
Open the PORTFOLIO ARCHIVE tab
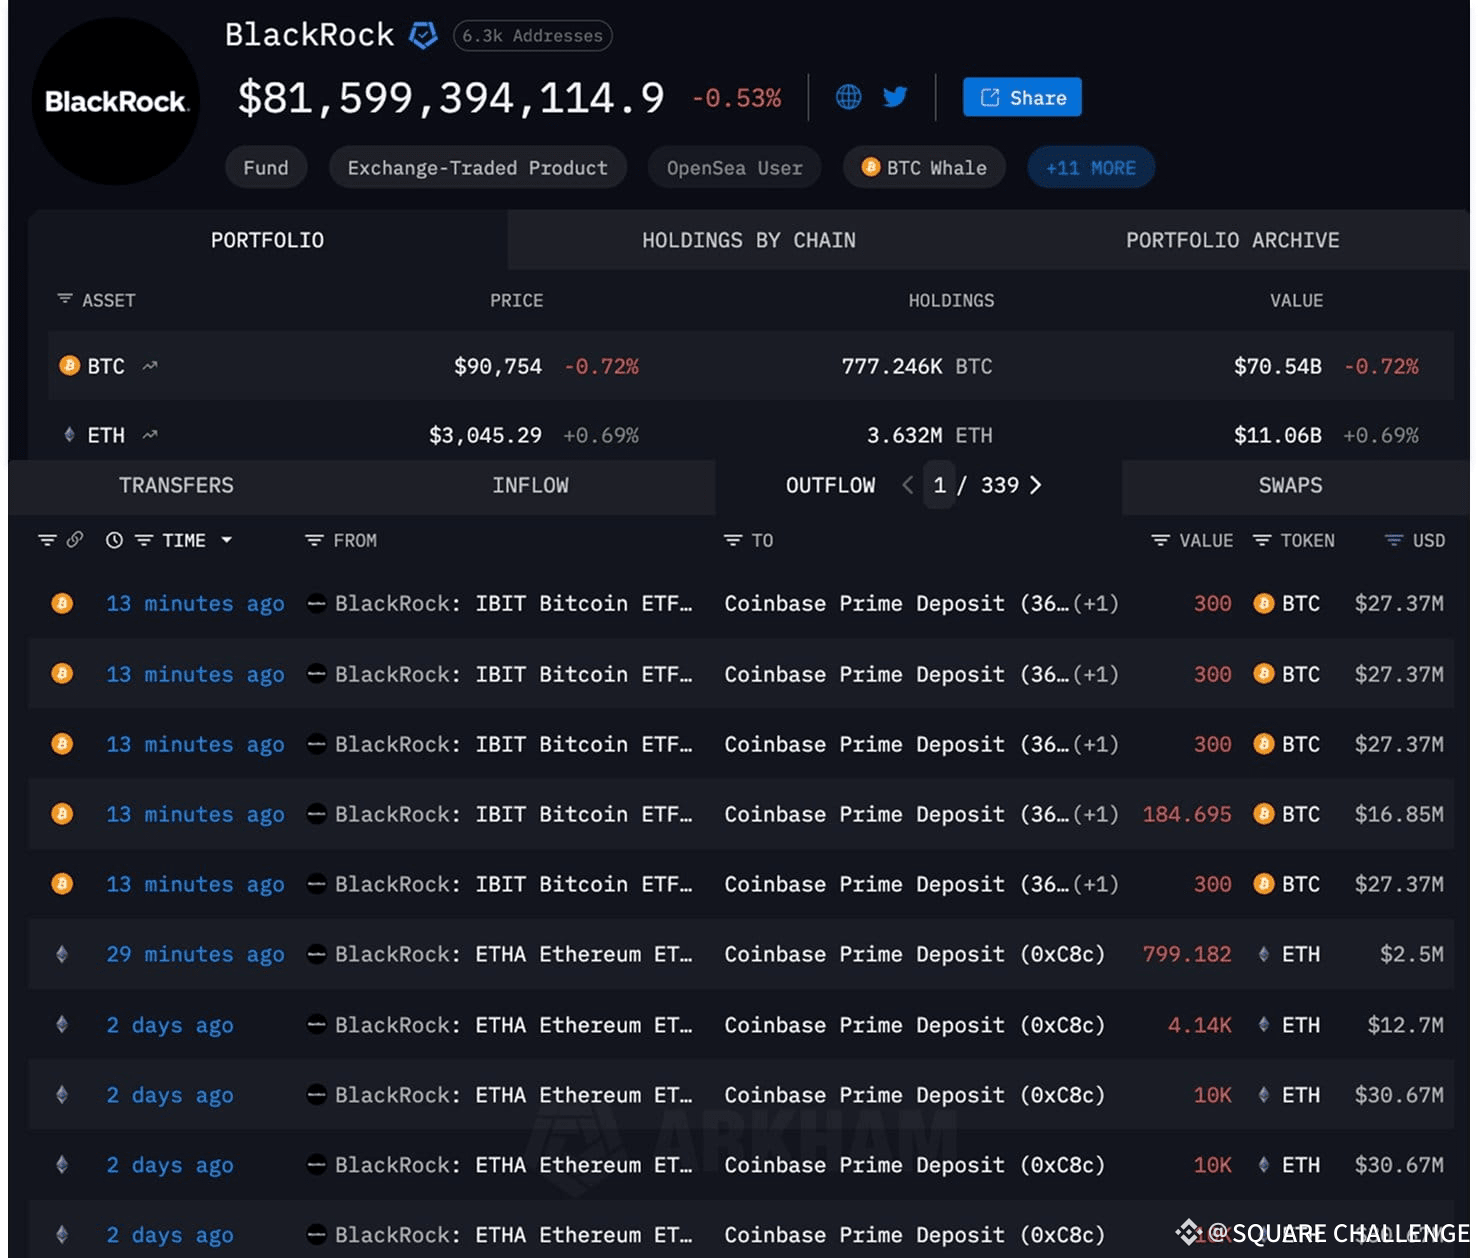point(1232,240)
